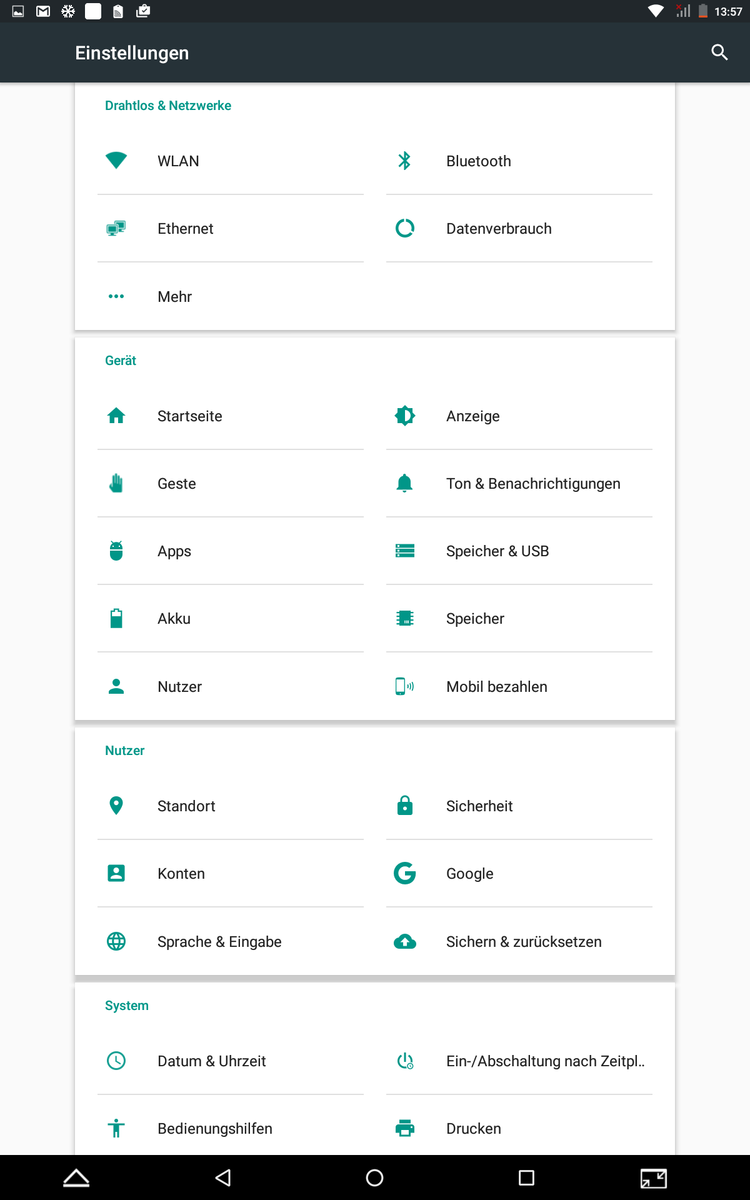Tap the Akku battery icon
This screenshot has width=750, height=1200.
point(116,619)
